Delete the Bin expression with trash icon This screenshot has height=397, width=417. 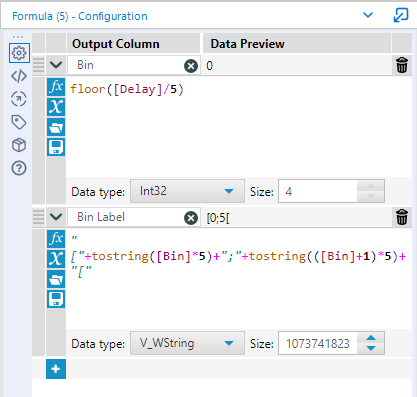(402, 65)
